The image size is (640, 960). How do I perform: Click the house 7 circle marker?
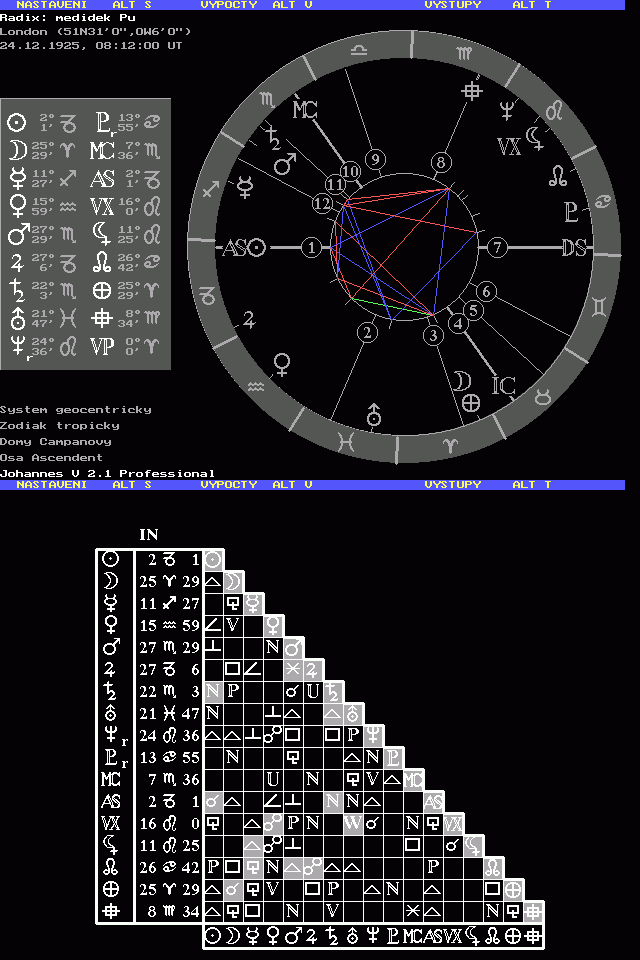point(497,247)
